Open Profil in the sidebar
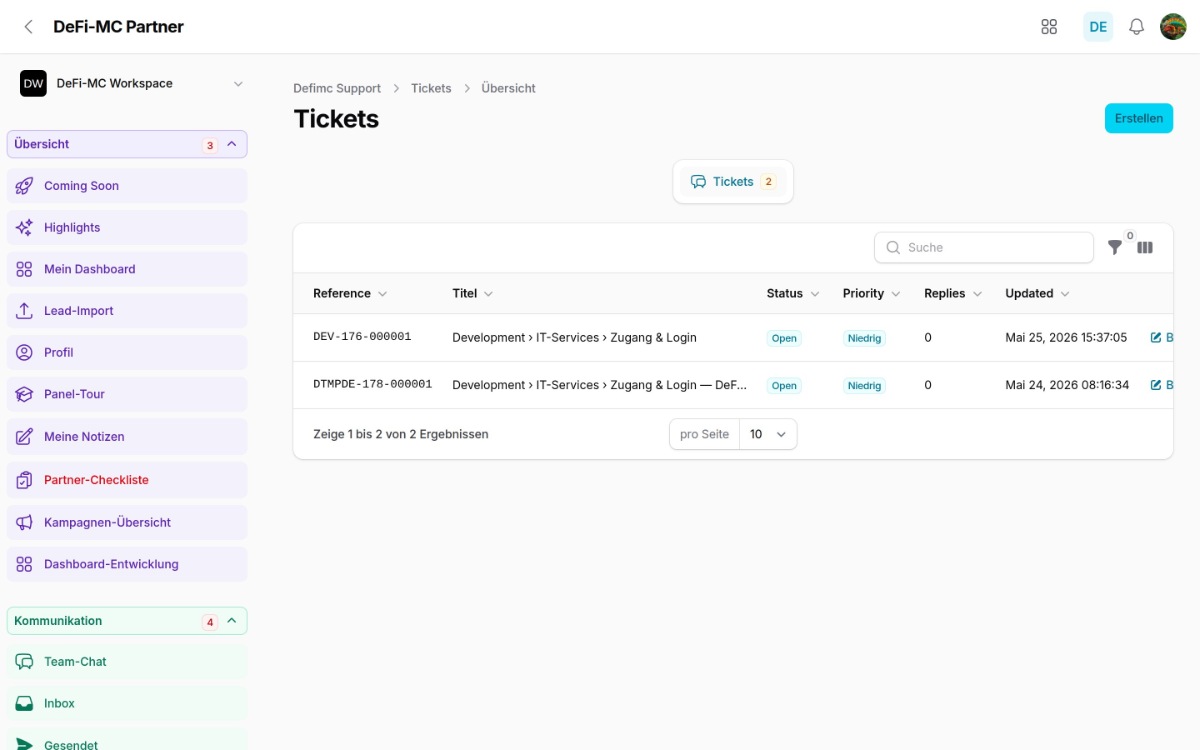Screen dimensions: 1200x750 coord(127,353)
